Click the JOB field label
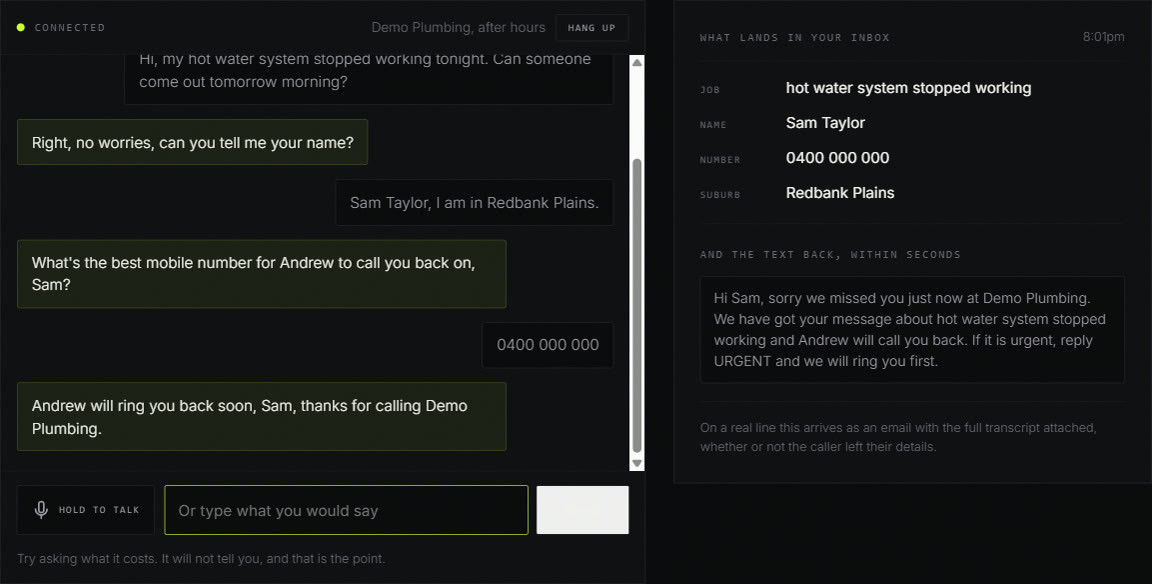 [x=710, y=90]
